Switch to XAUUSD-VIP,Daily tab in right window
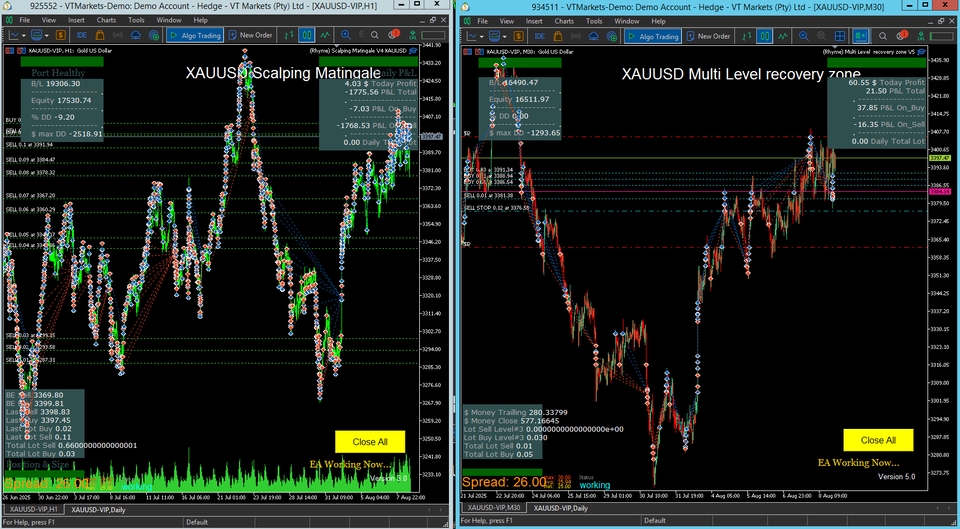960x529 pixels. pos(561,509)
